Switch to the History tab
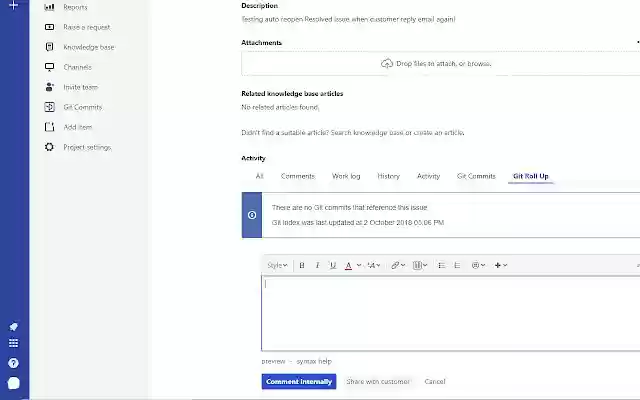 click(x=389, y=176)
